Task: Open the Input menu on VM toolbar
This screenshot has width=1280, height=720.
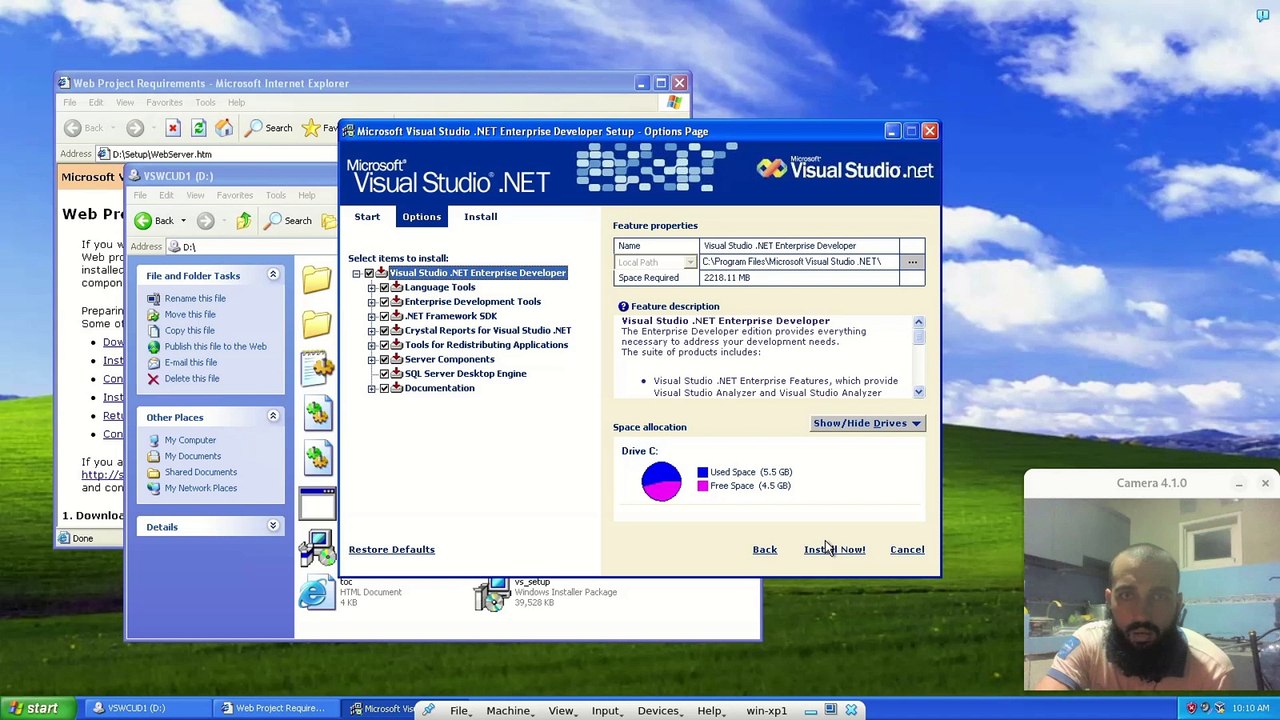Action: (605, 711)
